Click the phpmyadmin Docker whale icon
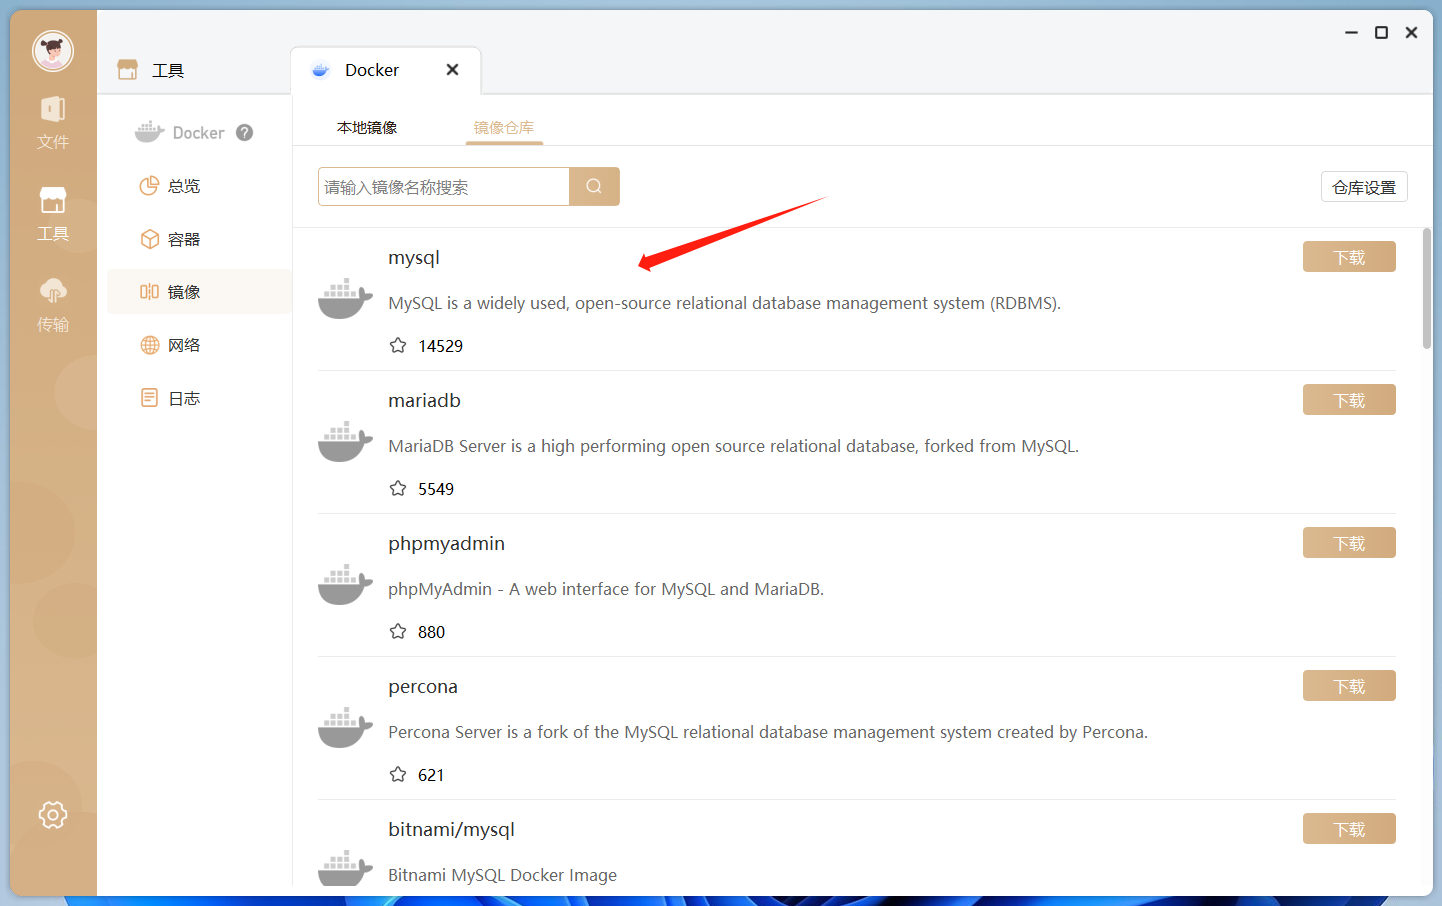Image resolution: width=1442 pixels, height=906 pixels. pyautogui.click(x=345, y=585)
